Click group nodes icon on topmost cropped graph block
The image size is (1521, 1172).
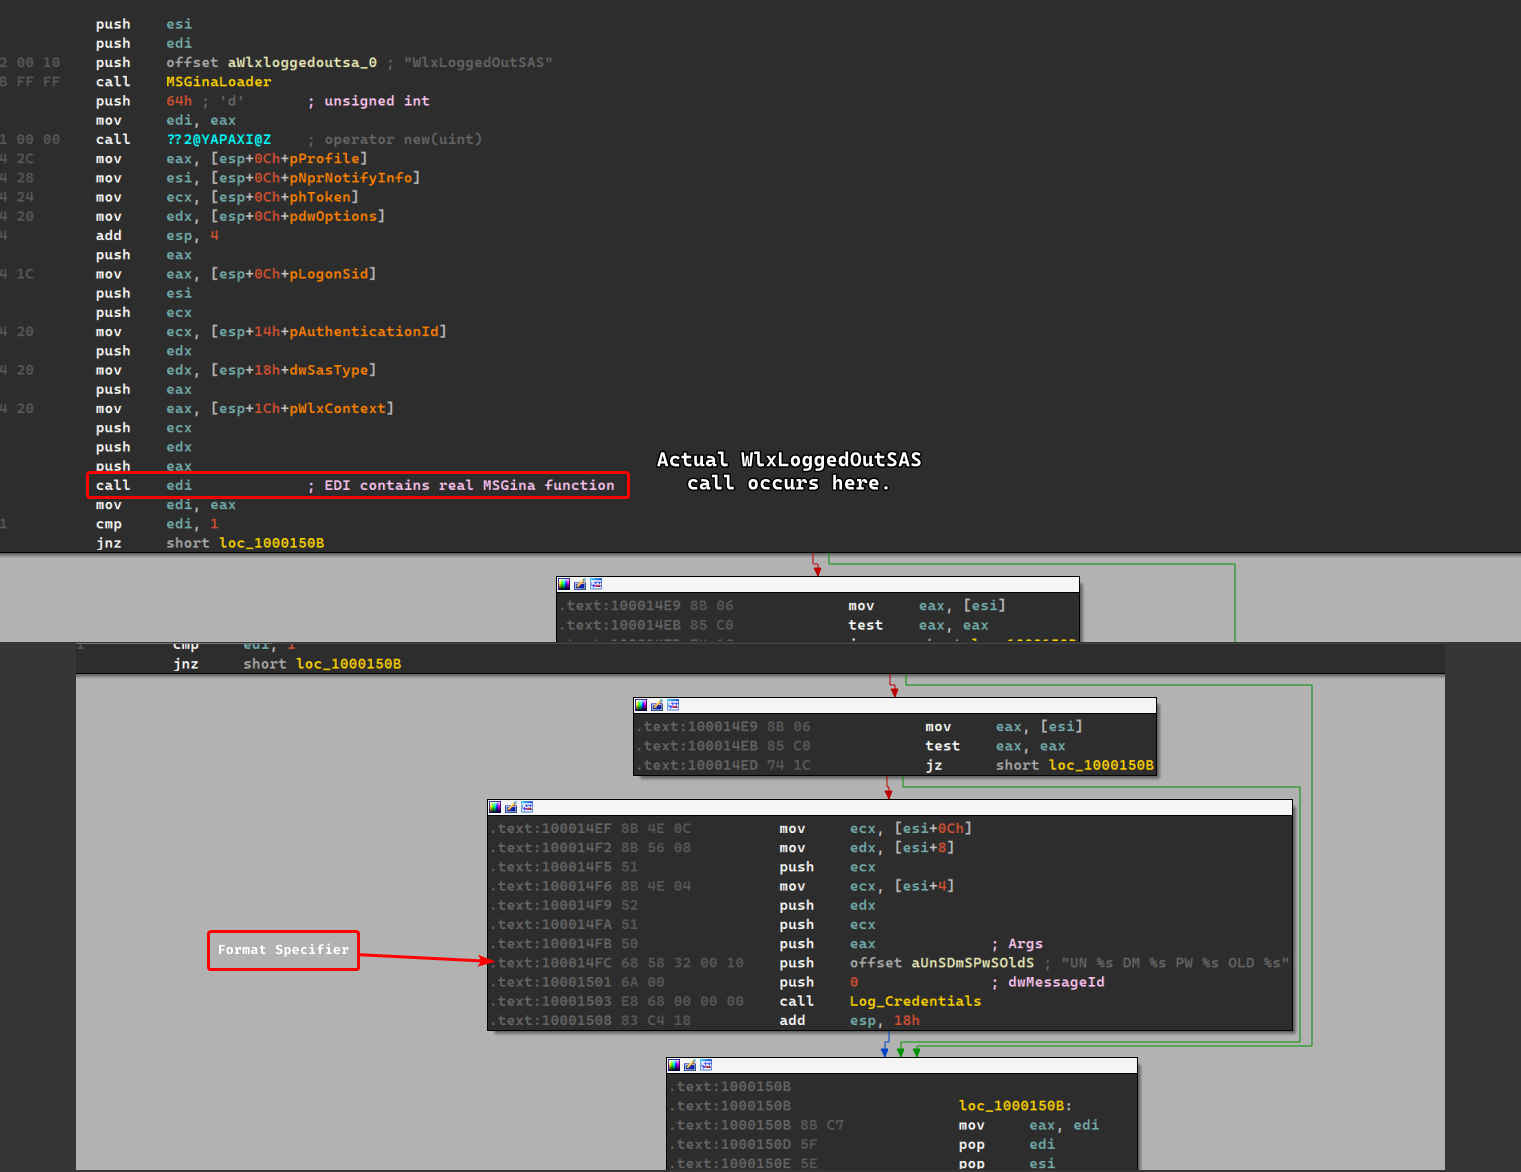[596, 584]
